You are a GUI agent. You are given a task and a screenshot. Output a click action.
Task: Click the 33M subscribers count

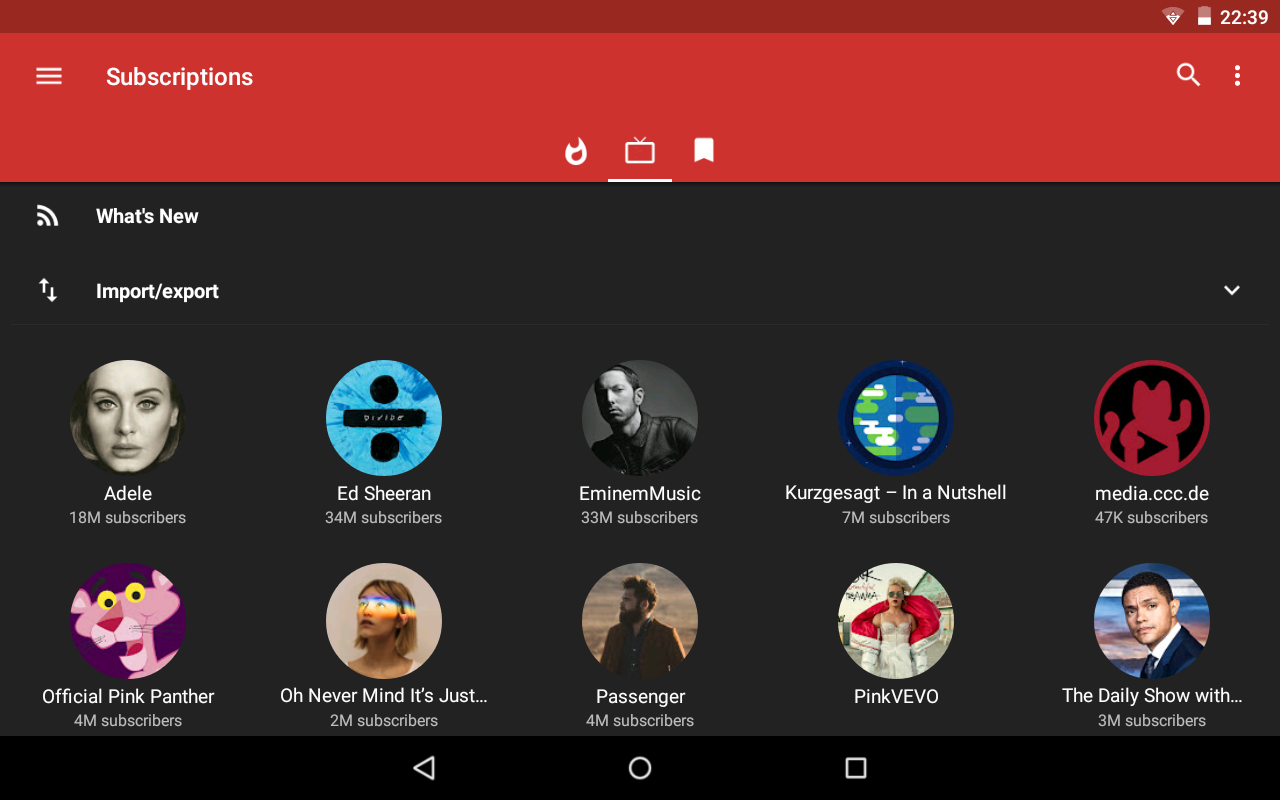pos(640,518)
